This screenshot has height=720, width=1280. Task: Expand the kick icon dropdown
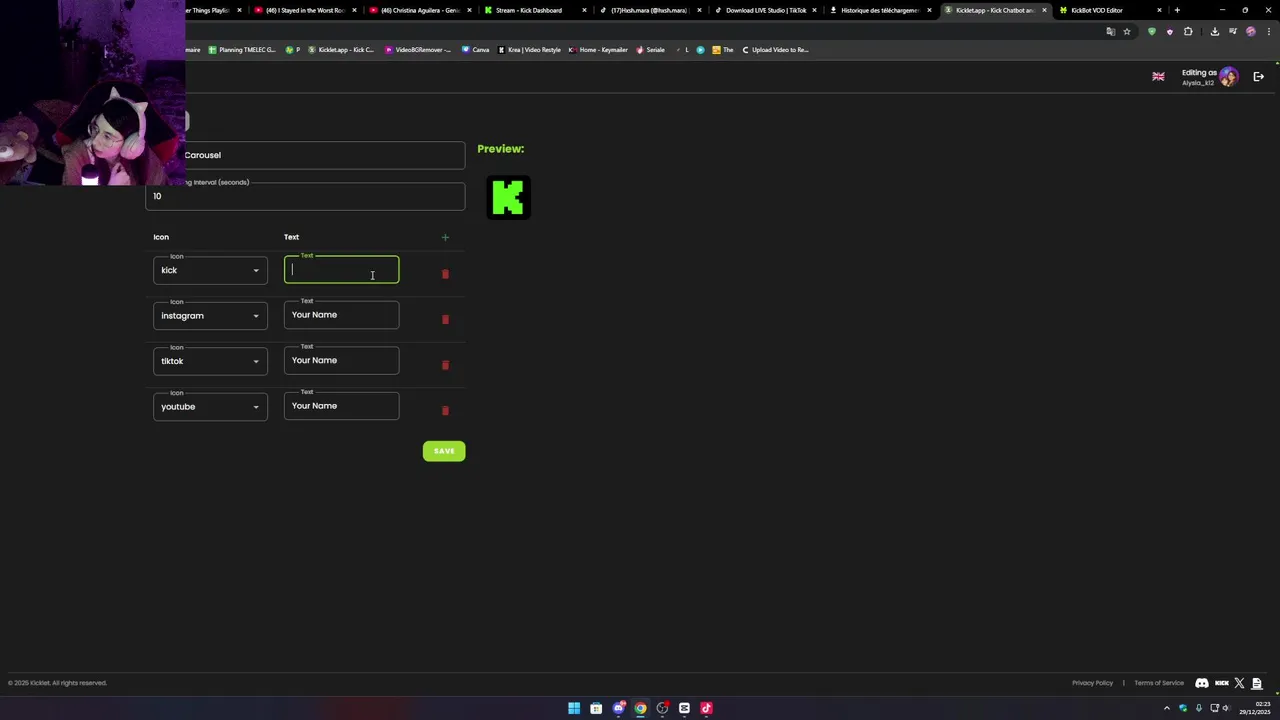(x=210, y=270)
